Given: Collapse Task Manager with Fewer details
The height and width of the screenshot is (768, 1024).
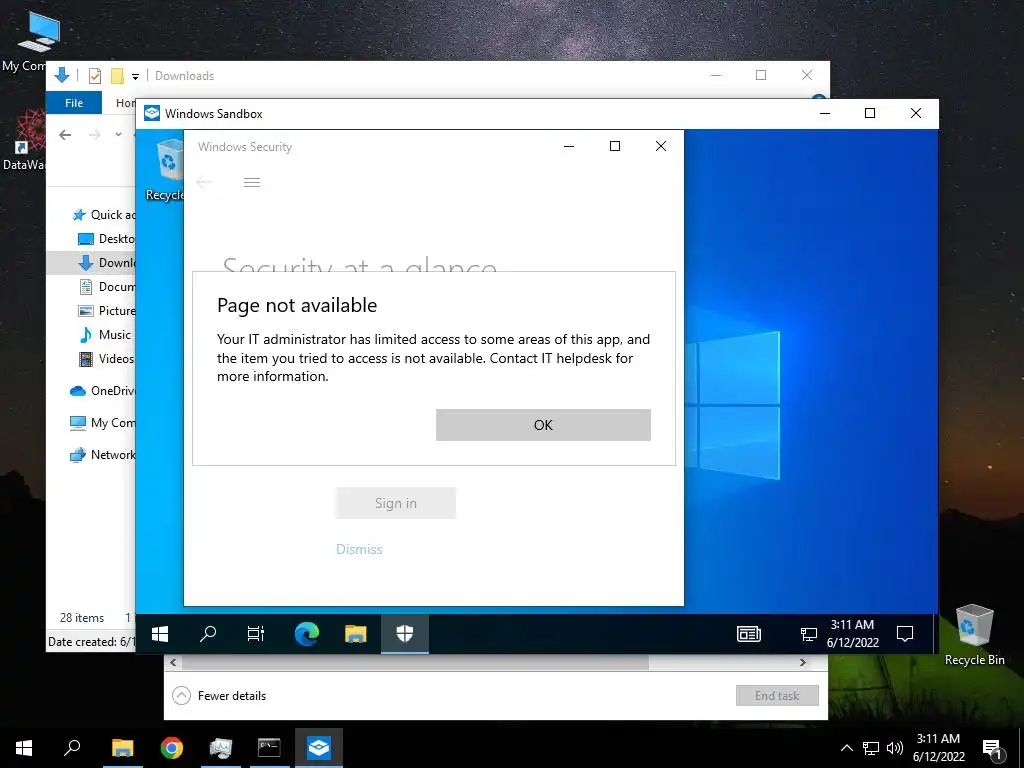Looking at the screenshot, I should click(219, 696).
